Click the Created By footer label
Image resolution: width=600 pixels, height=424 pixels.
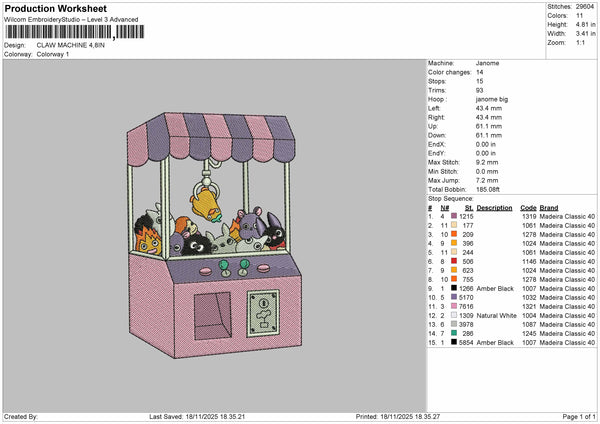(x=21, y=417)
